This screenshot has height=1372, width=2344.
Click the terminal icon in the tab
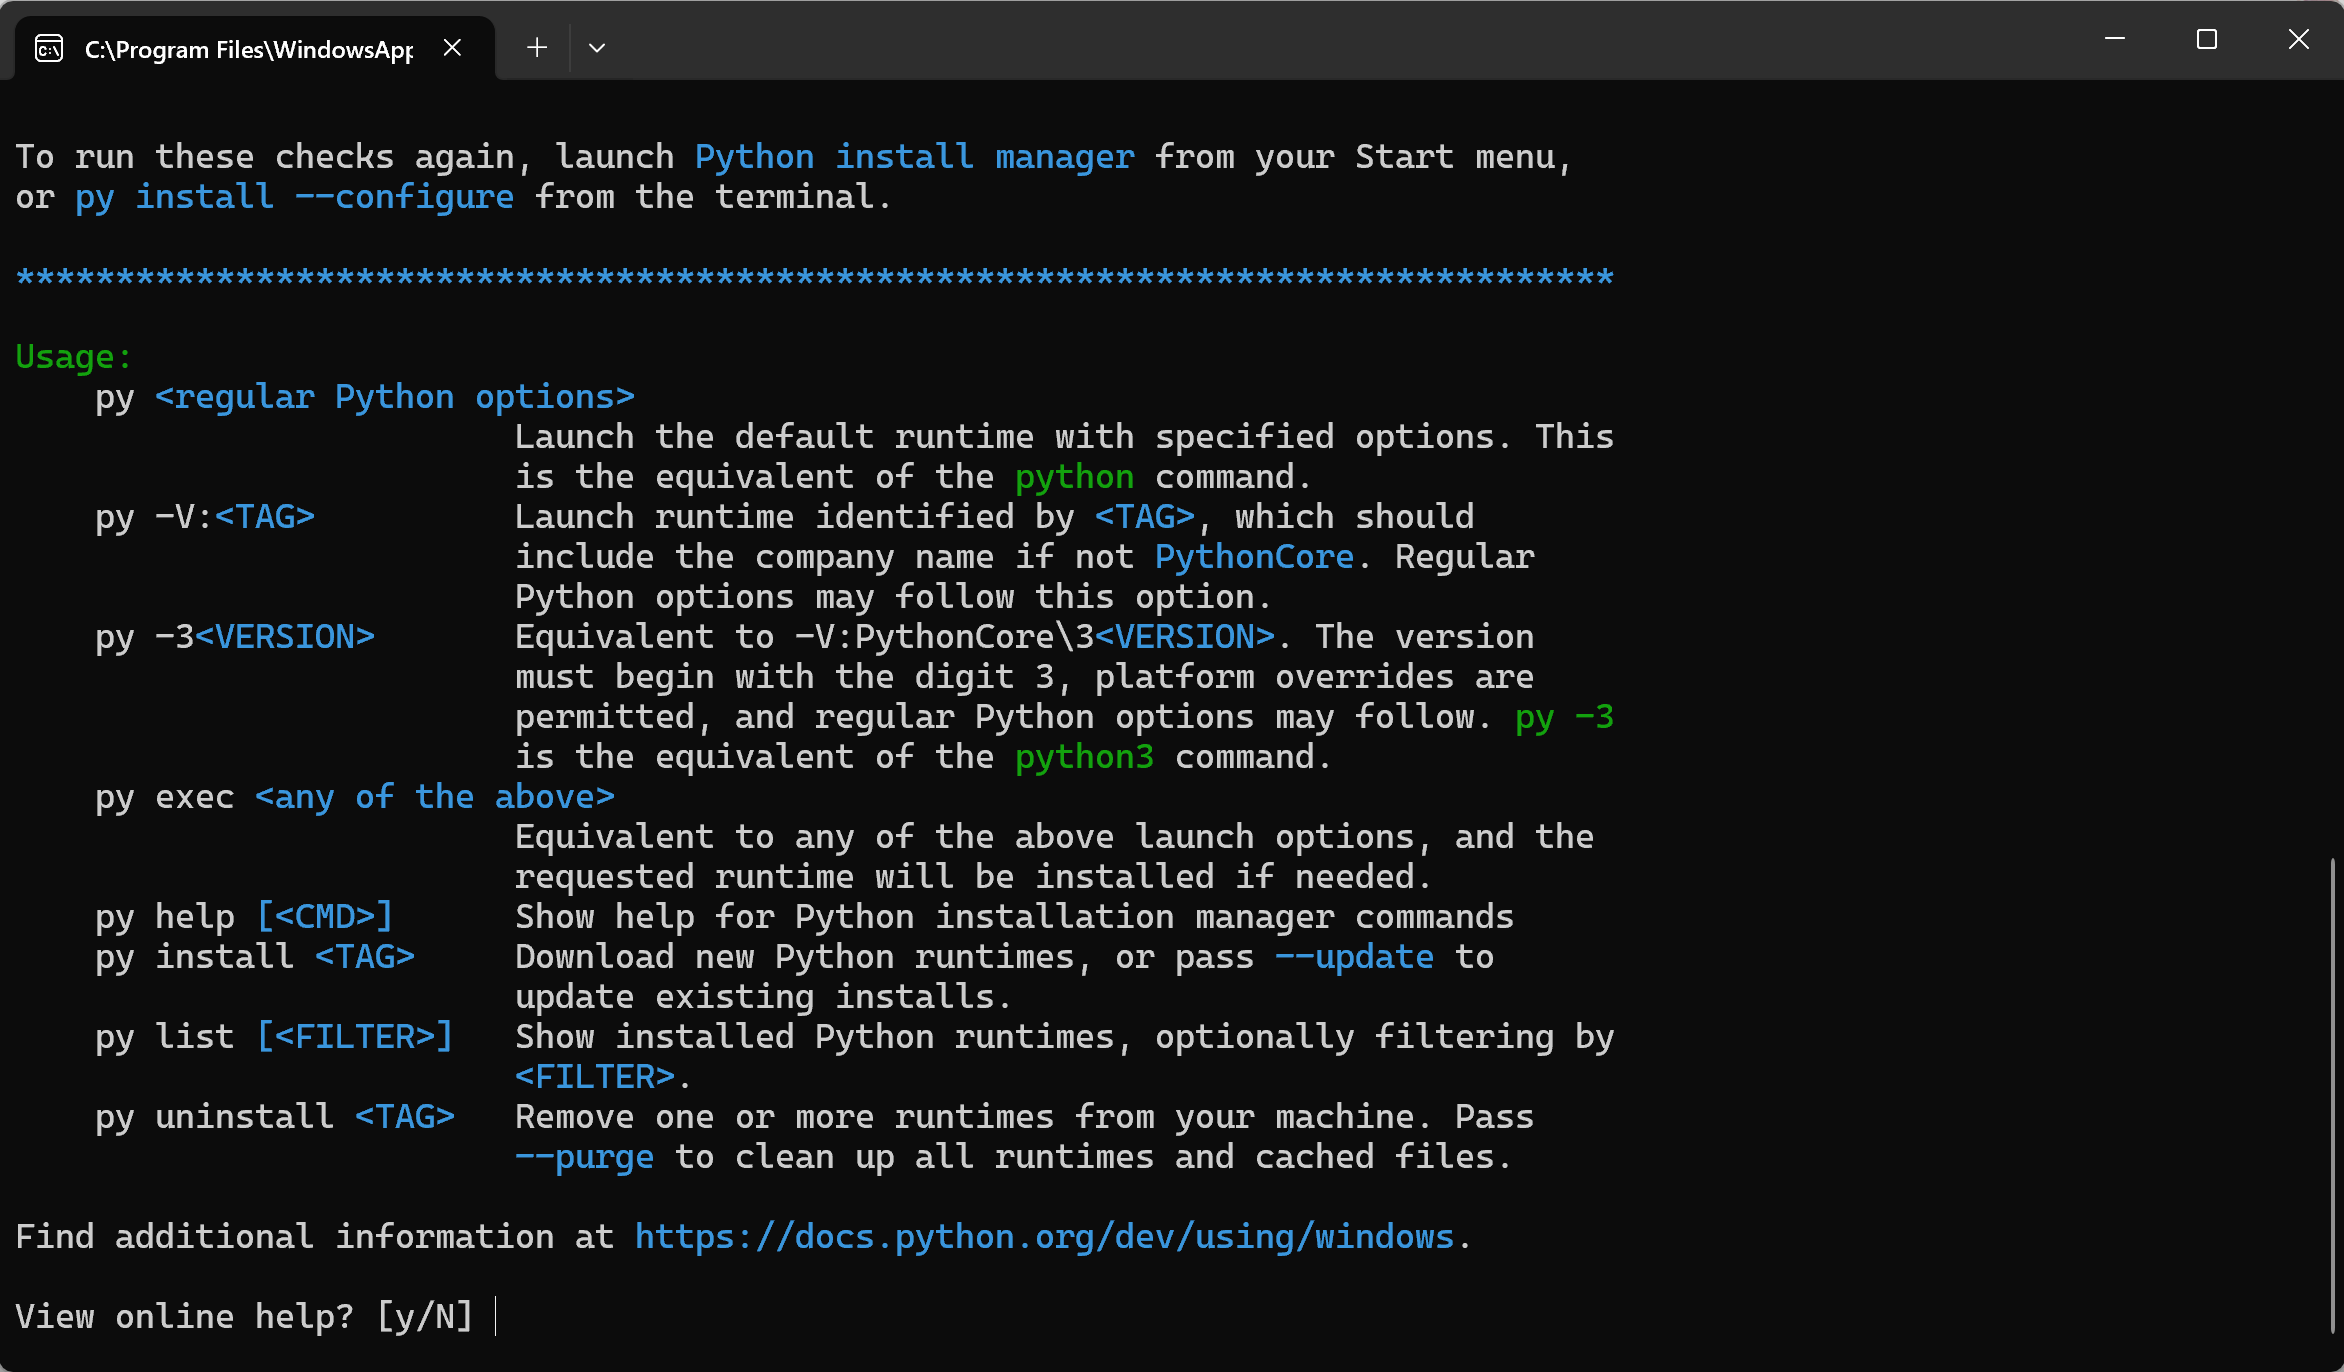click(49, 48)
